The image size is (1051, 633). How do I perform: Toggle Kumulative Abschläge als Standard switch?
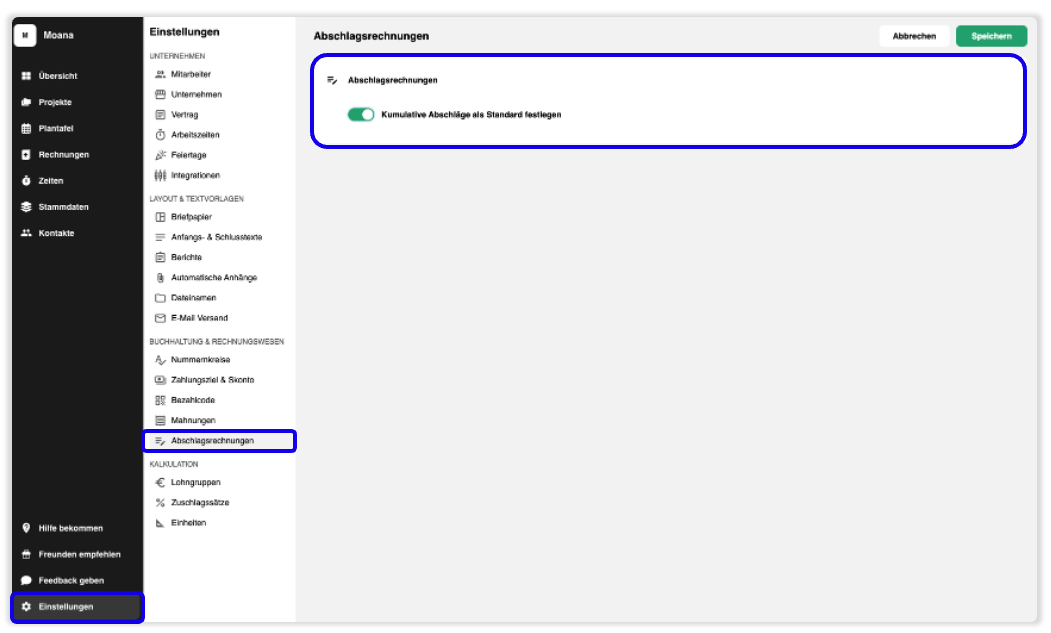click(361, 115)
